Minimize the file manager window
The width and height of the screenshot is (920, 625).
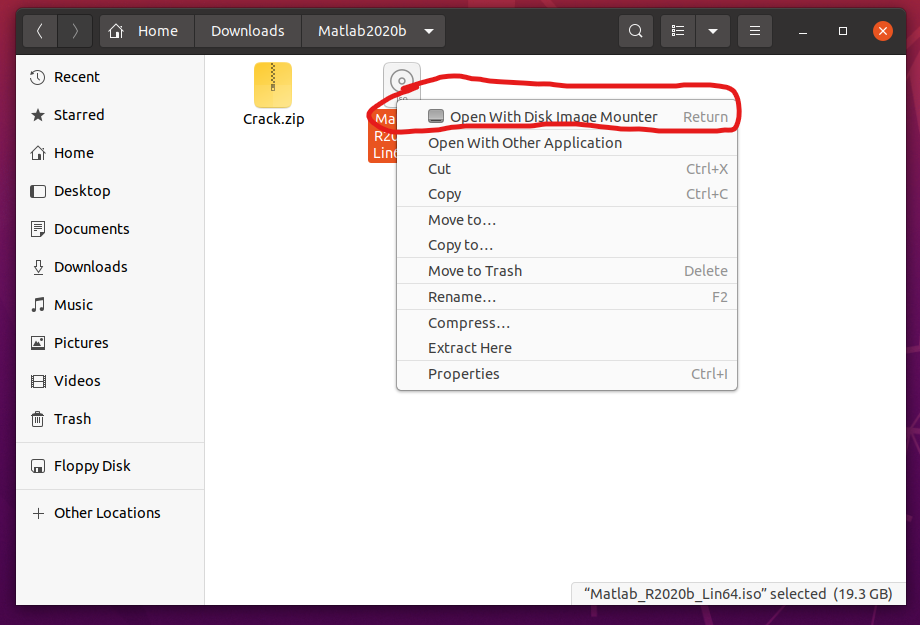click(x=803, y=31)
